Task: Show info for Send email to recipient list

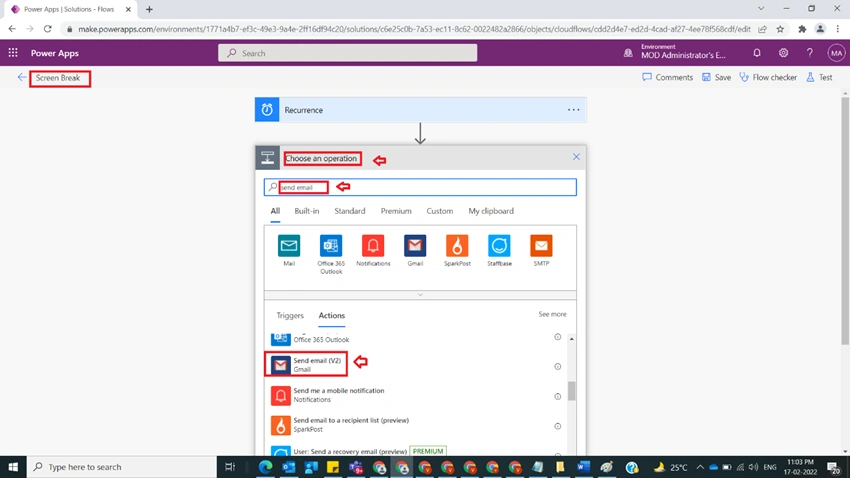Action: pos(557,427)
